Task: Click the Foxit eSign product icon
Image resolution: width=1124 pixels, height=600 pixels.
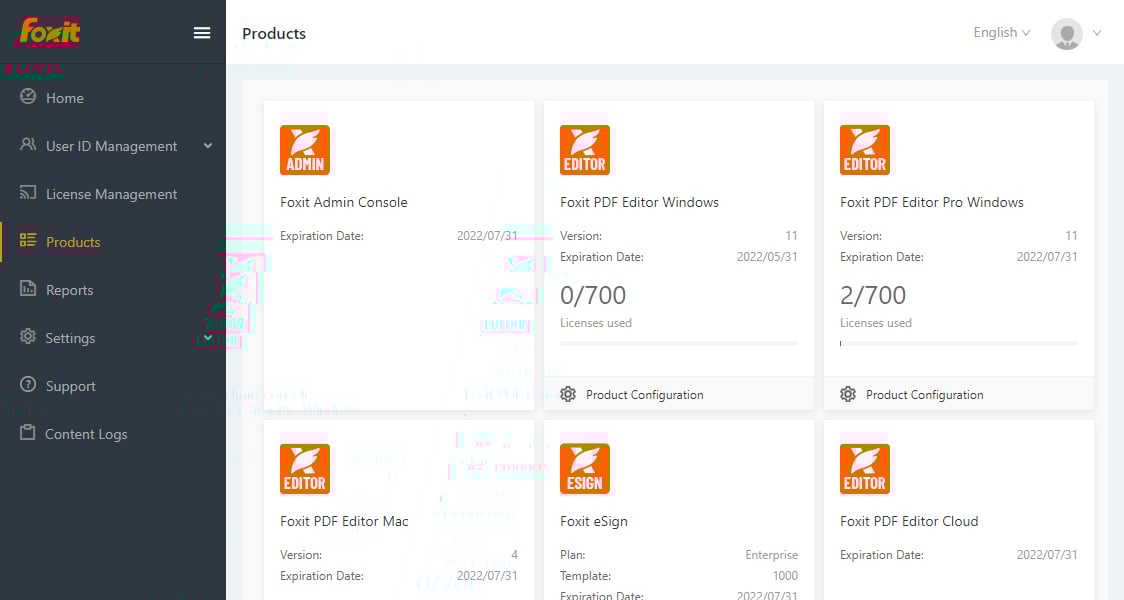Action: click(585, 469)
